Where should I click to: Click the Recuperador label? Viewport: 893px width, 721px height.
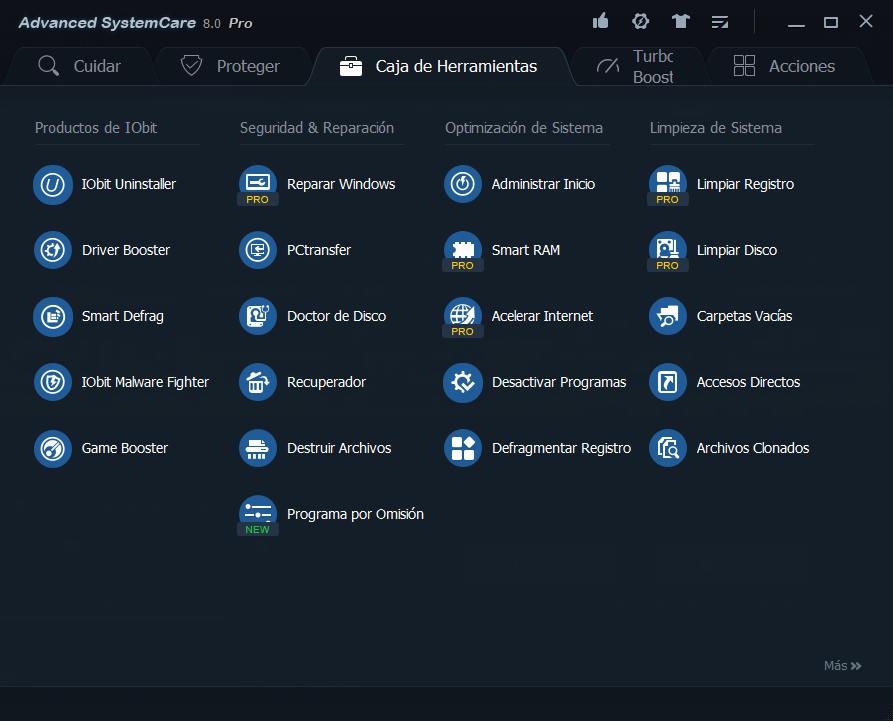click(326, 382)
